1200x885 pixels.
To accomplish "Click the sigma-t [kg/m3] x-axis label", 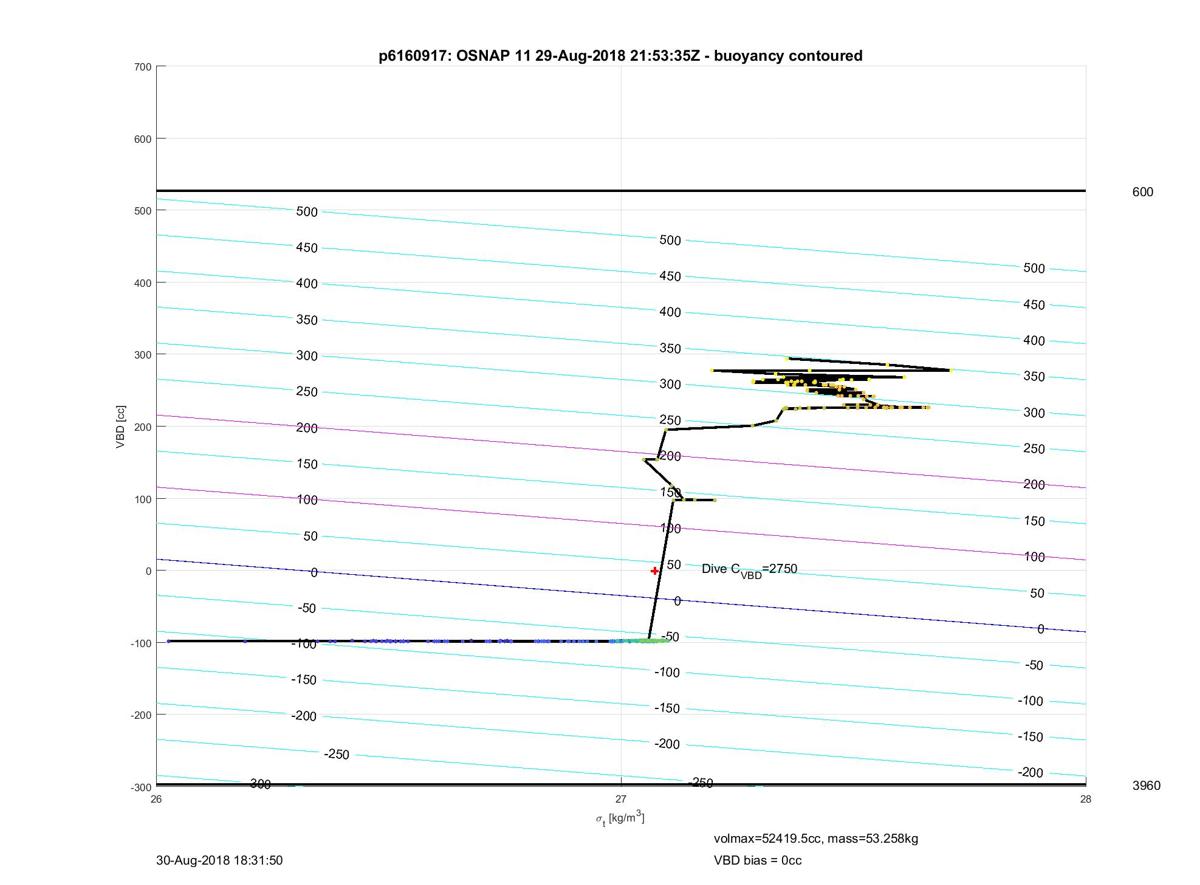I will pyautogui.click(x=620, y=818).
